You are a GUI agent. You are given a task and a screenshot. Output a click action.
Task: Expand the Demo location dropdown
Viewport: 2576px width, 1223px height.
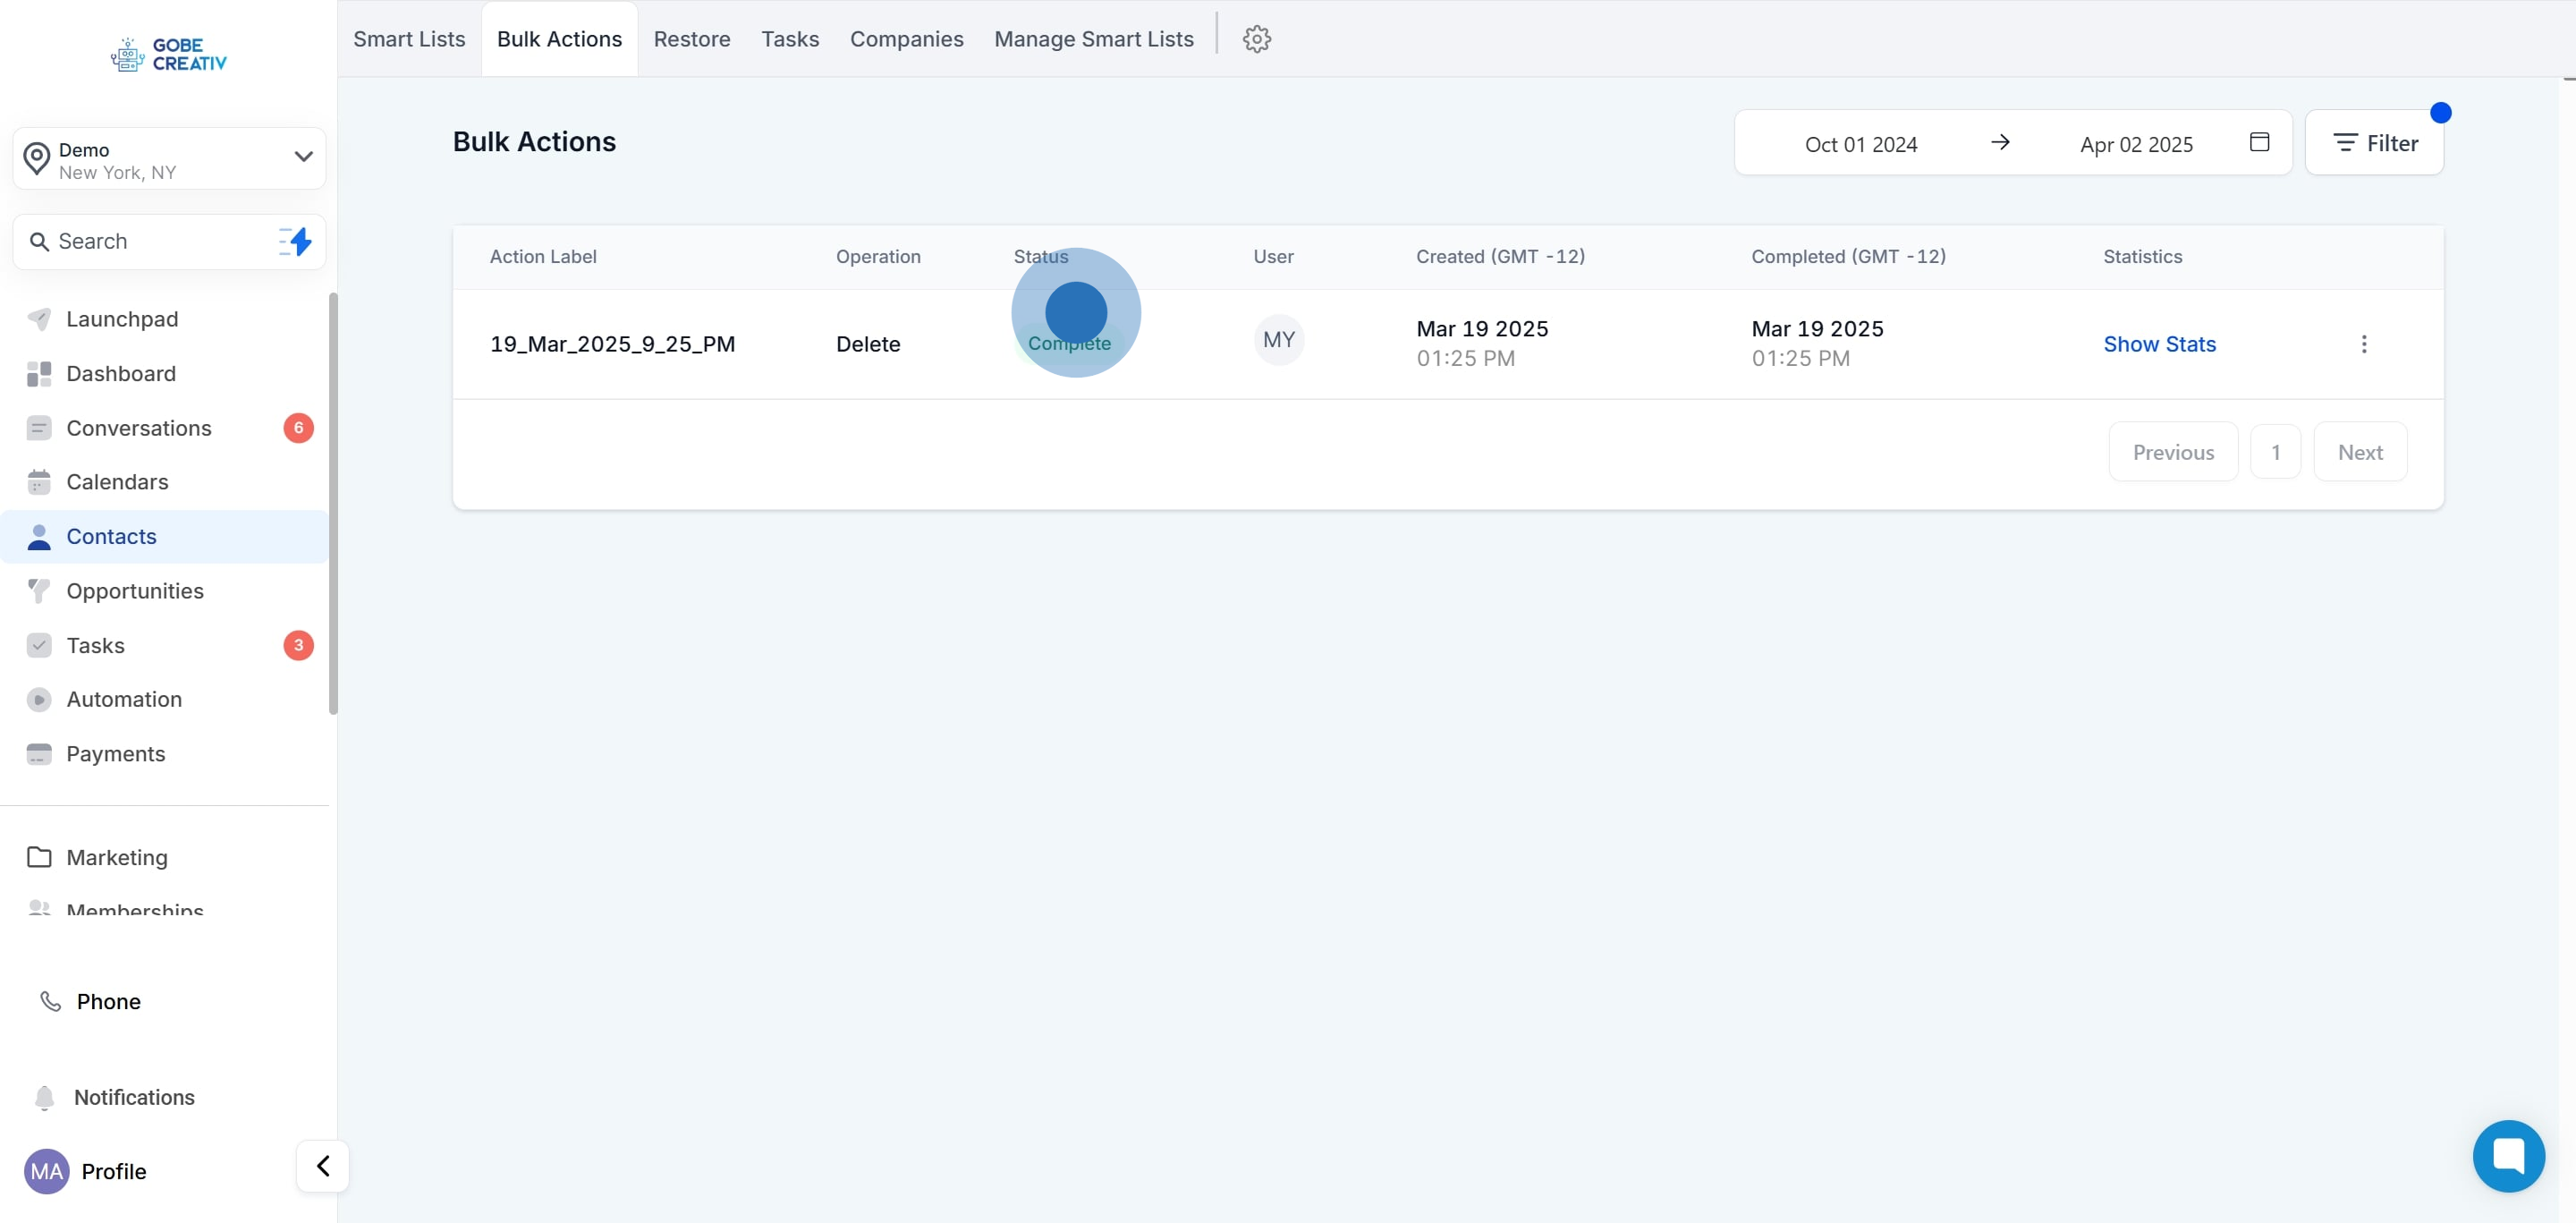303,157
